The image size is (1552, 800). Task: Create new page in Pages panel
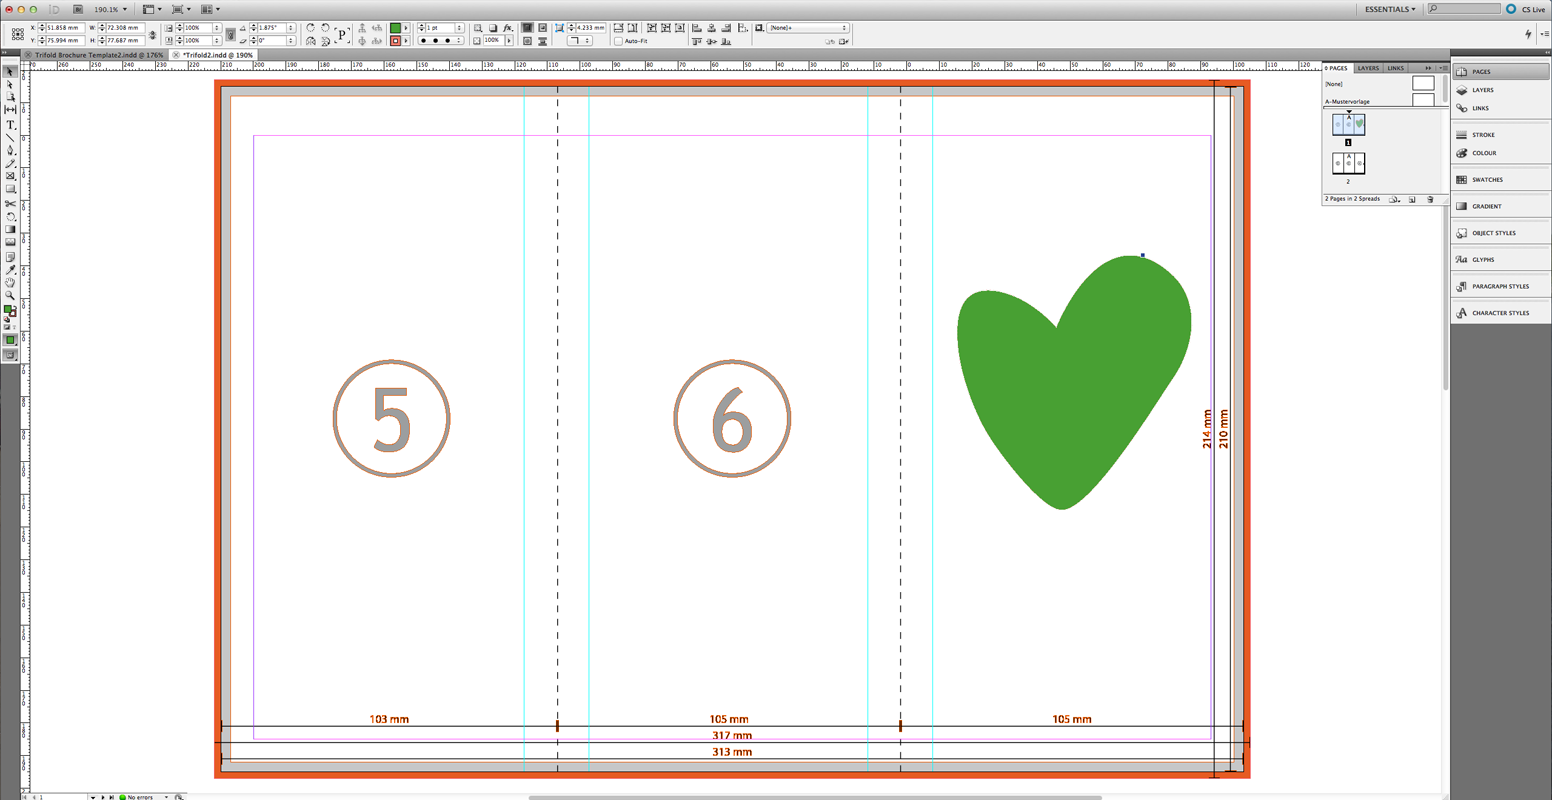(1412, 199)
